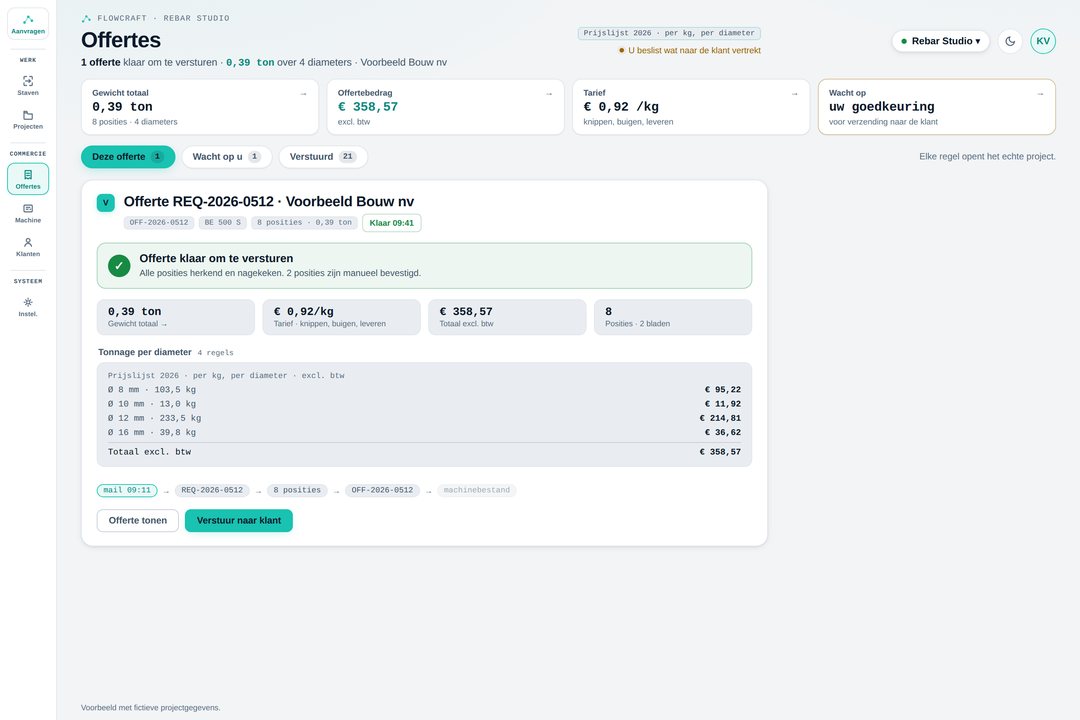Click the € 0,92/kg Tarief tile
Screen dimensions: 1080x720
pos(342,317)
